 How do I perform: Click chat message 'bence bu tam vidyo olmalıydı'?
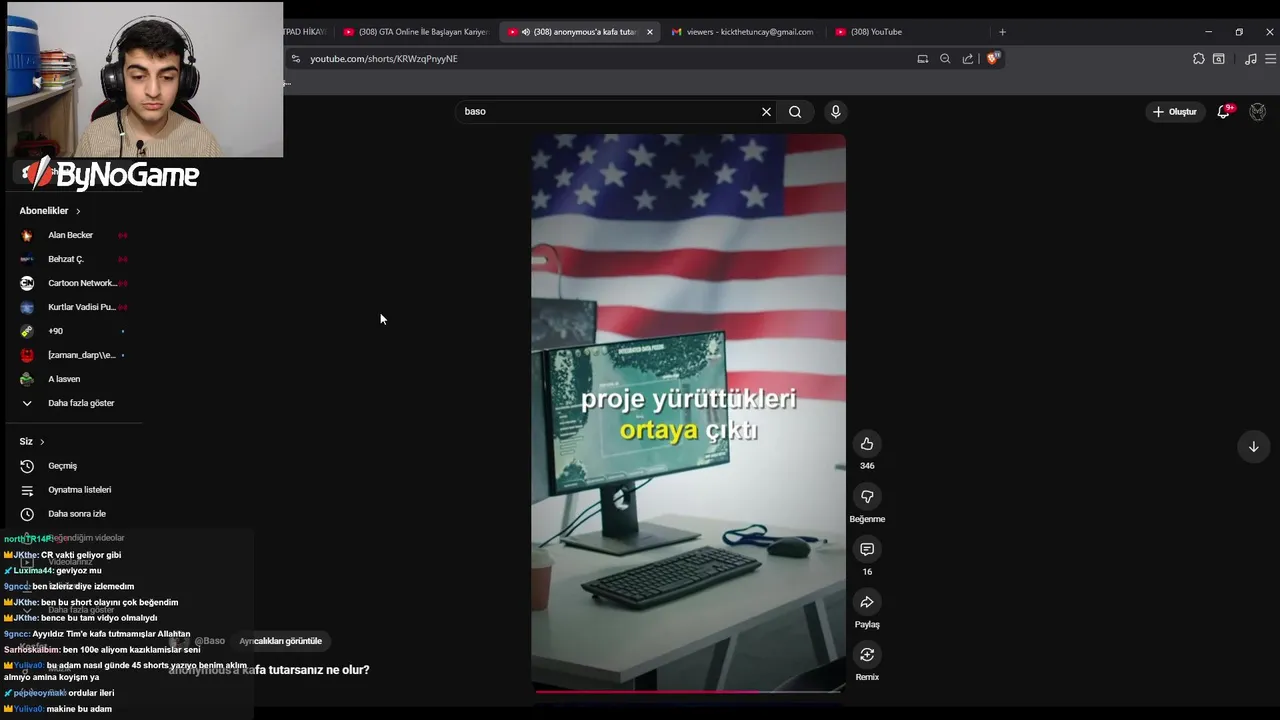(x=99, y=618)
